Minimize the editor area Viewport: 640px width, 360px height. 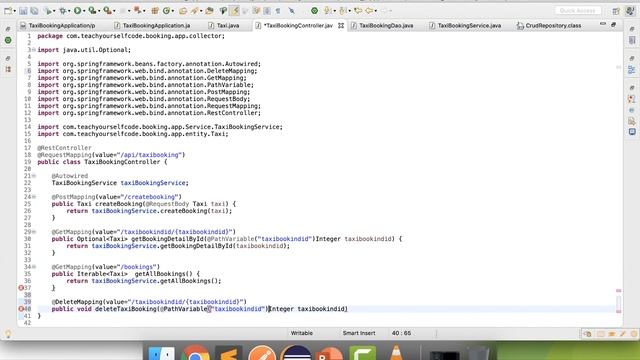click(603, 24)
